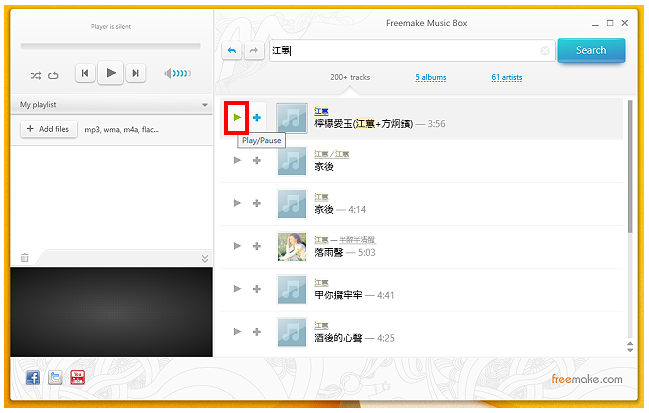Visit freemake.com link
The width and height of the screenshot is (649, 413).
587,379
